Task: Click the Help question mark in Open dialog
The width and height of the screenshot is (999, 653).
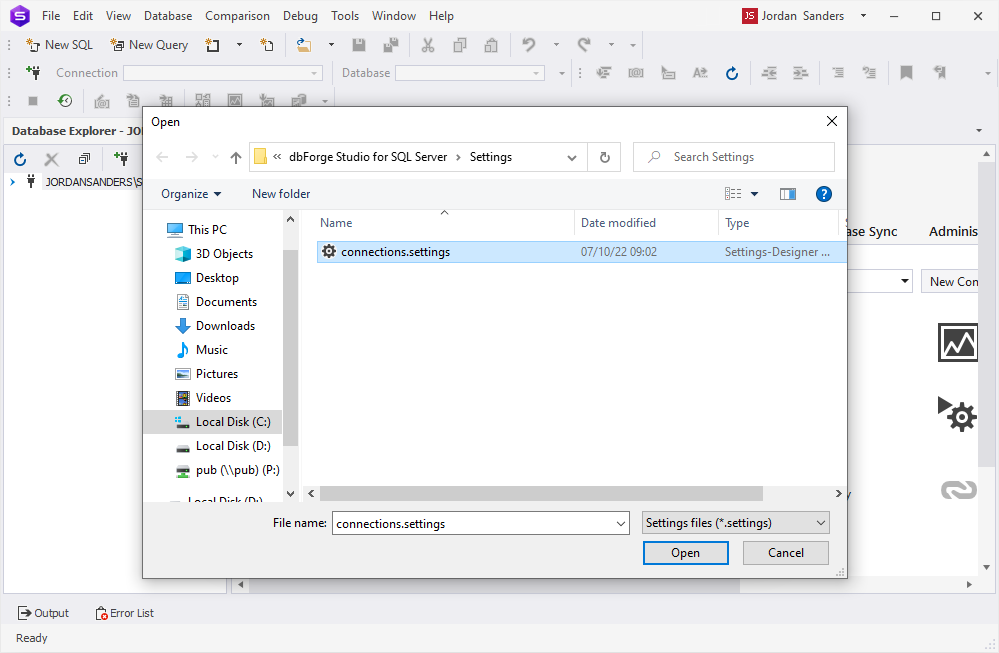Action: [824, 194]
